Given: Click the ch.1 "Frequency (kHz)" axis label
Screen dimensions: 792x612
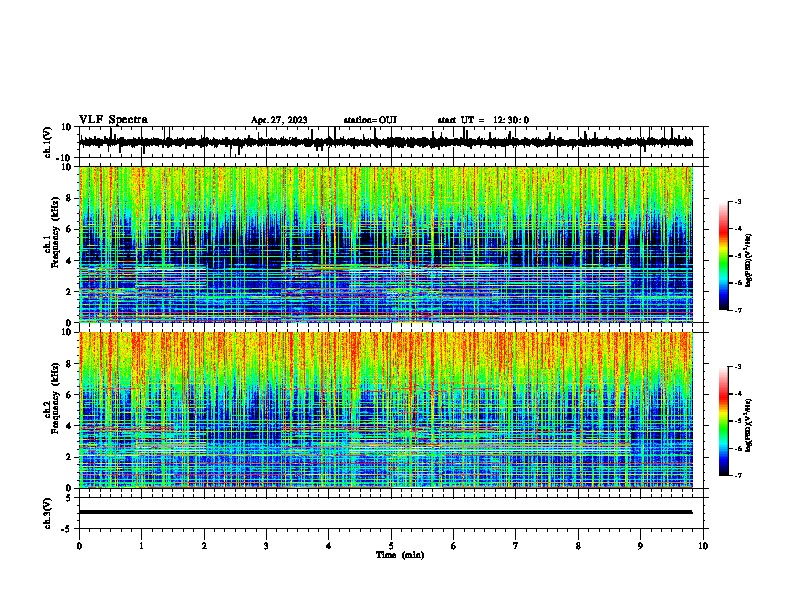Looking at the screenshot, I should pos(56,230).
